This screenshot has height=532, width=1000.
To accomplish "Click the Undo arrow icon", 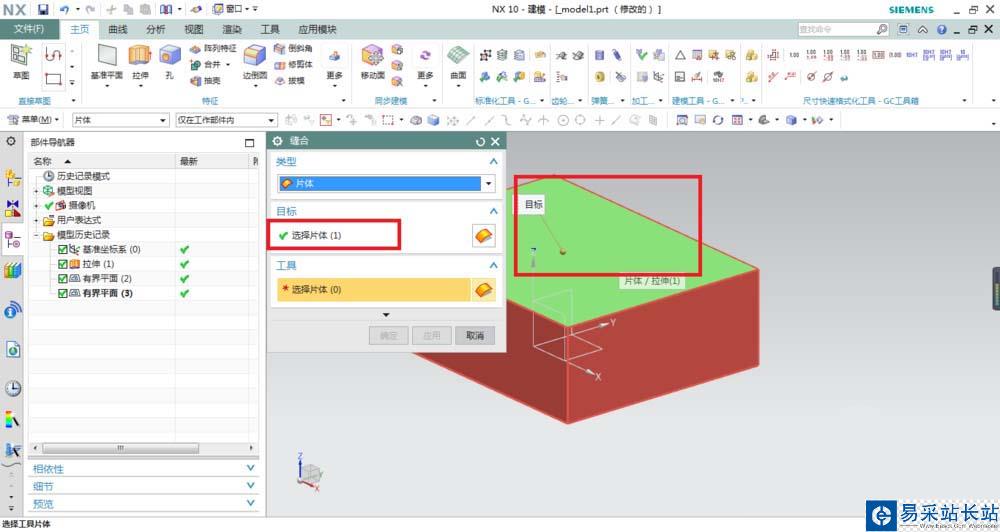I will click(64, 10).
